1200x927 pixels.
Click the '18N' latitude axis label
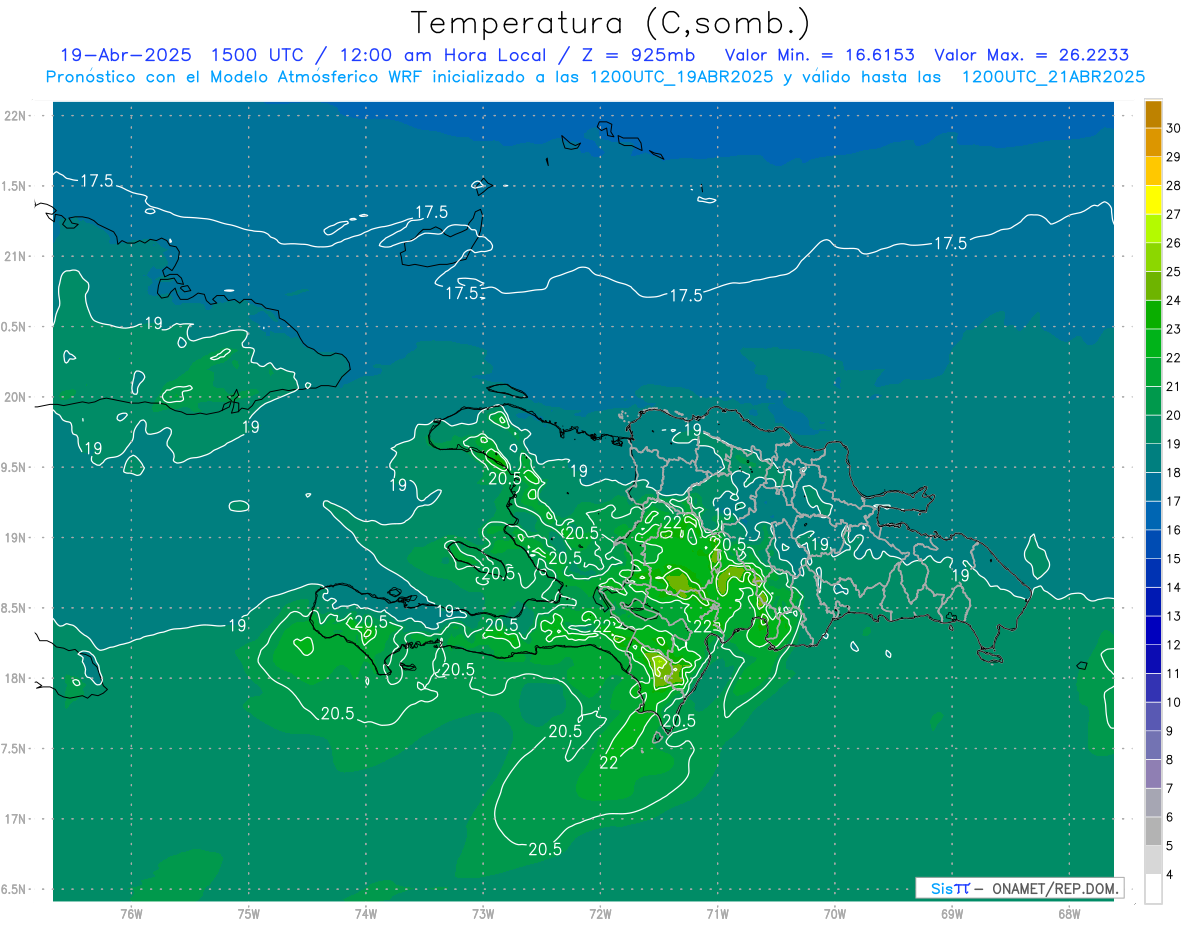tap(15, 678)
